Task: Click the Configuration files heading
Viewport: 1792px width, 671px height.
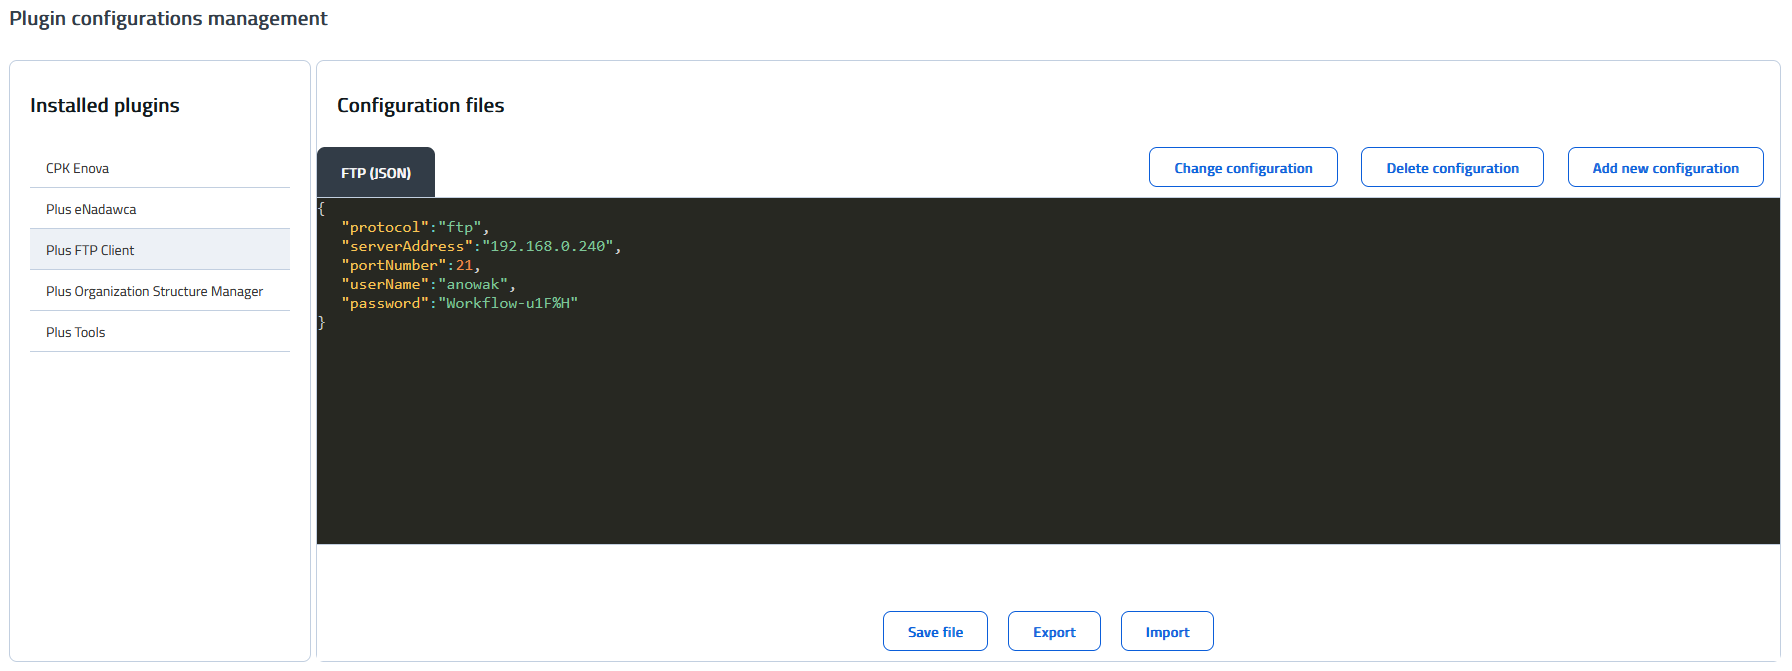Action: pos(420,105)
